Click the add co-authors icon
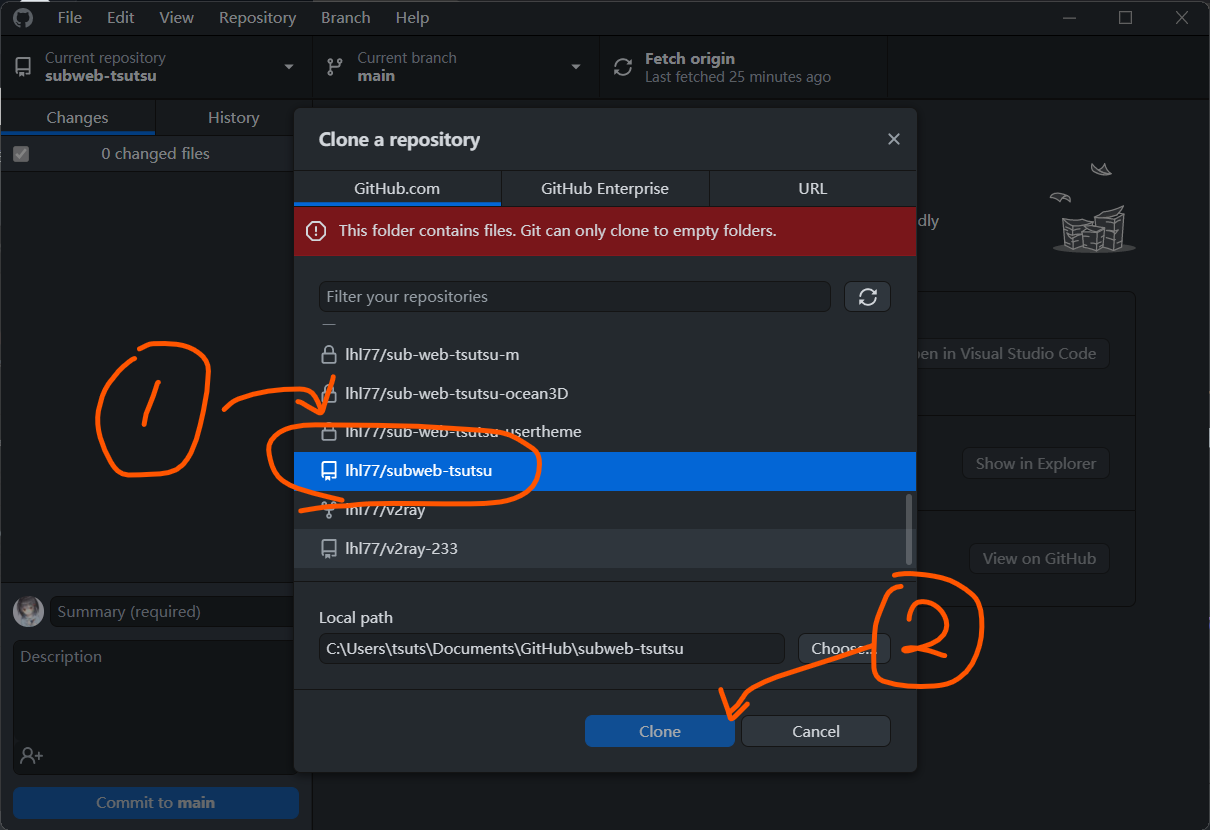The height and width of the screenshot is (830, 1210). point(31,755)
